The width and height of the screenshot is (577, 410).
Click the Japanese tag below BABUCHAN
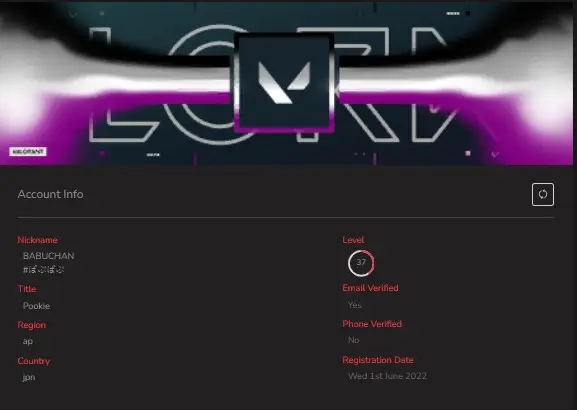(x=43, y=270)
